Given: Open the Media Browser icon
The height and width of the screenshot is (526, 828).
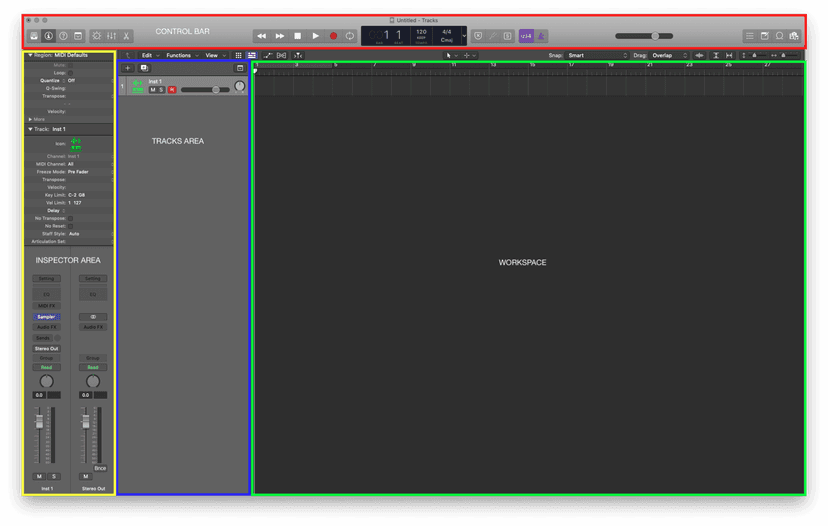Looking at the screenshot, I should [x=794, y=36].
